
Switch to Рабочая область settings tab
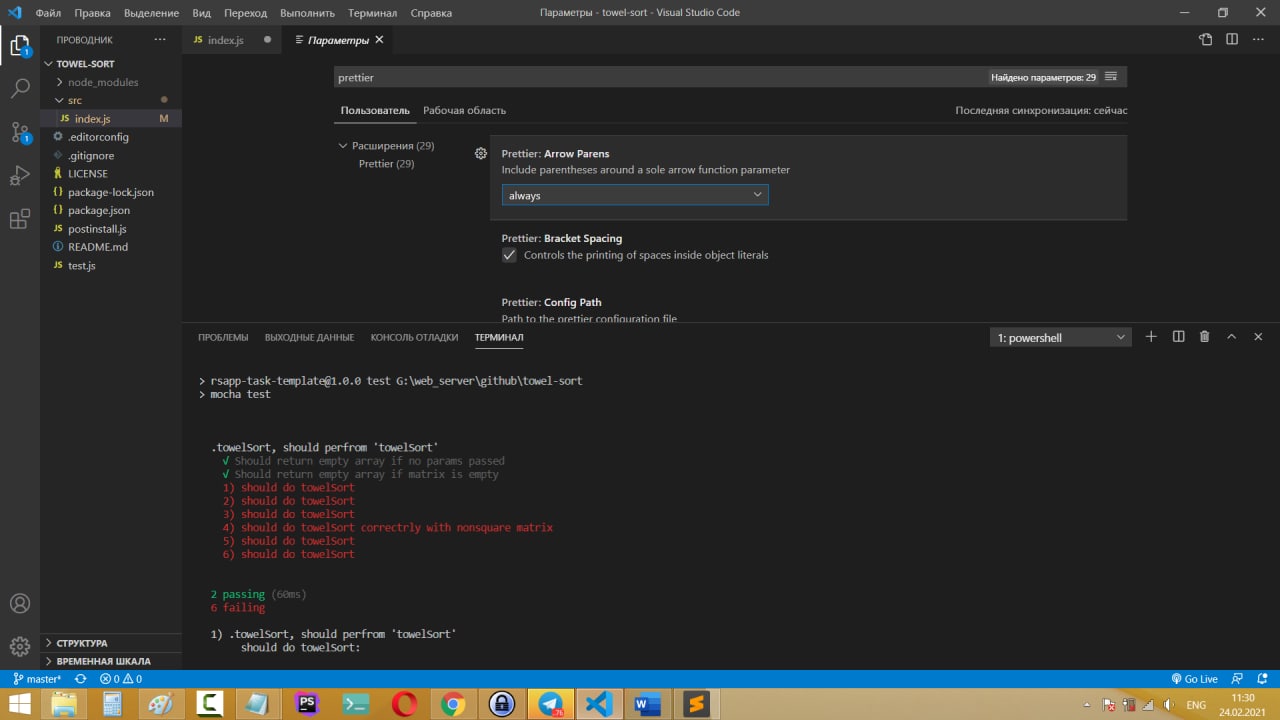(x=464, y=110)
